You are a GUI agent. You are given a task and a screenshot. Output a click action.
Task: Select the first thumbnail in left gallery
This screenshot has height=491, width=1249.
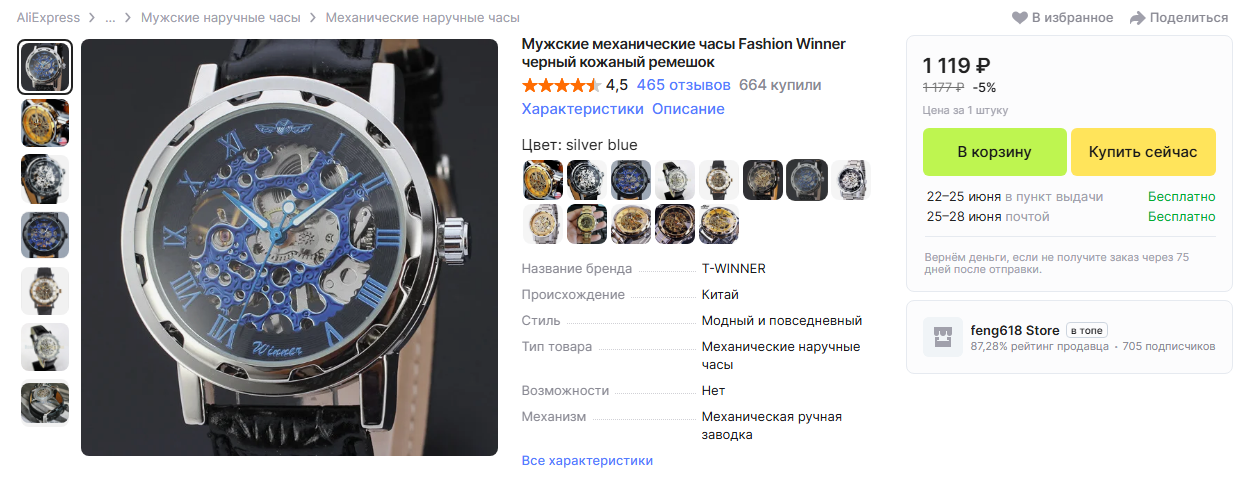[x=45, y=68]
